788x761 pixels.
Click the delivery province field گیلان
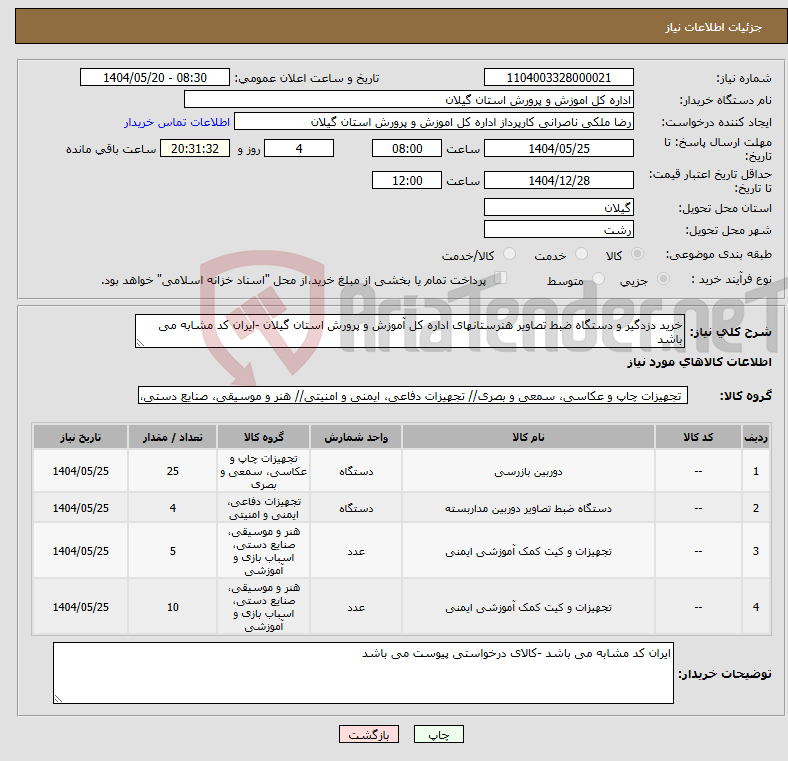point(558,207)
